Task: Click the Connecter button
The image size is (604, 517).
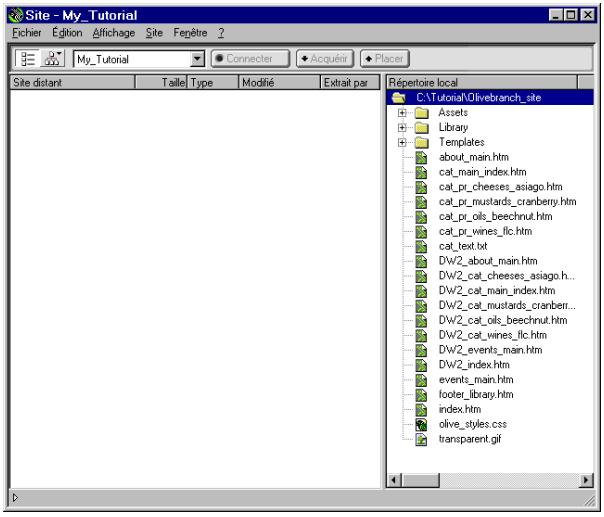Action: tap(250, 59)
